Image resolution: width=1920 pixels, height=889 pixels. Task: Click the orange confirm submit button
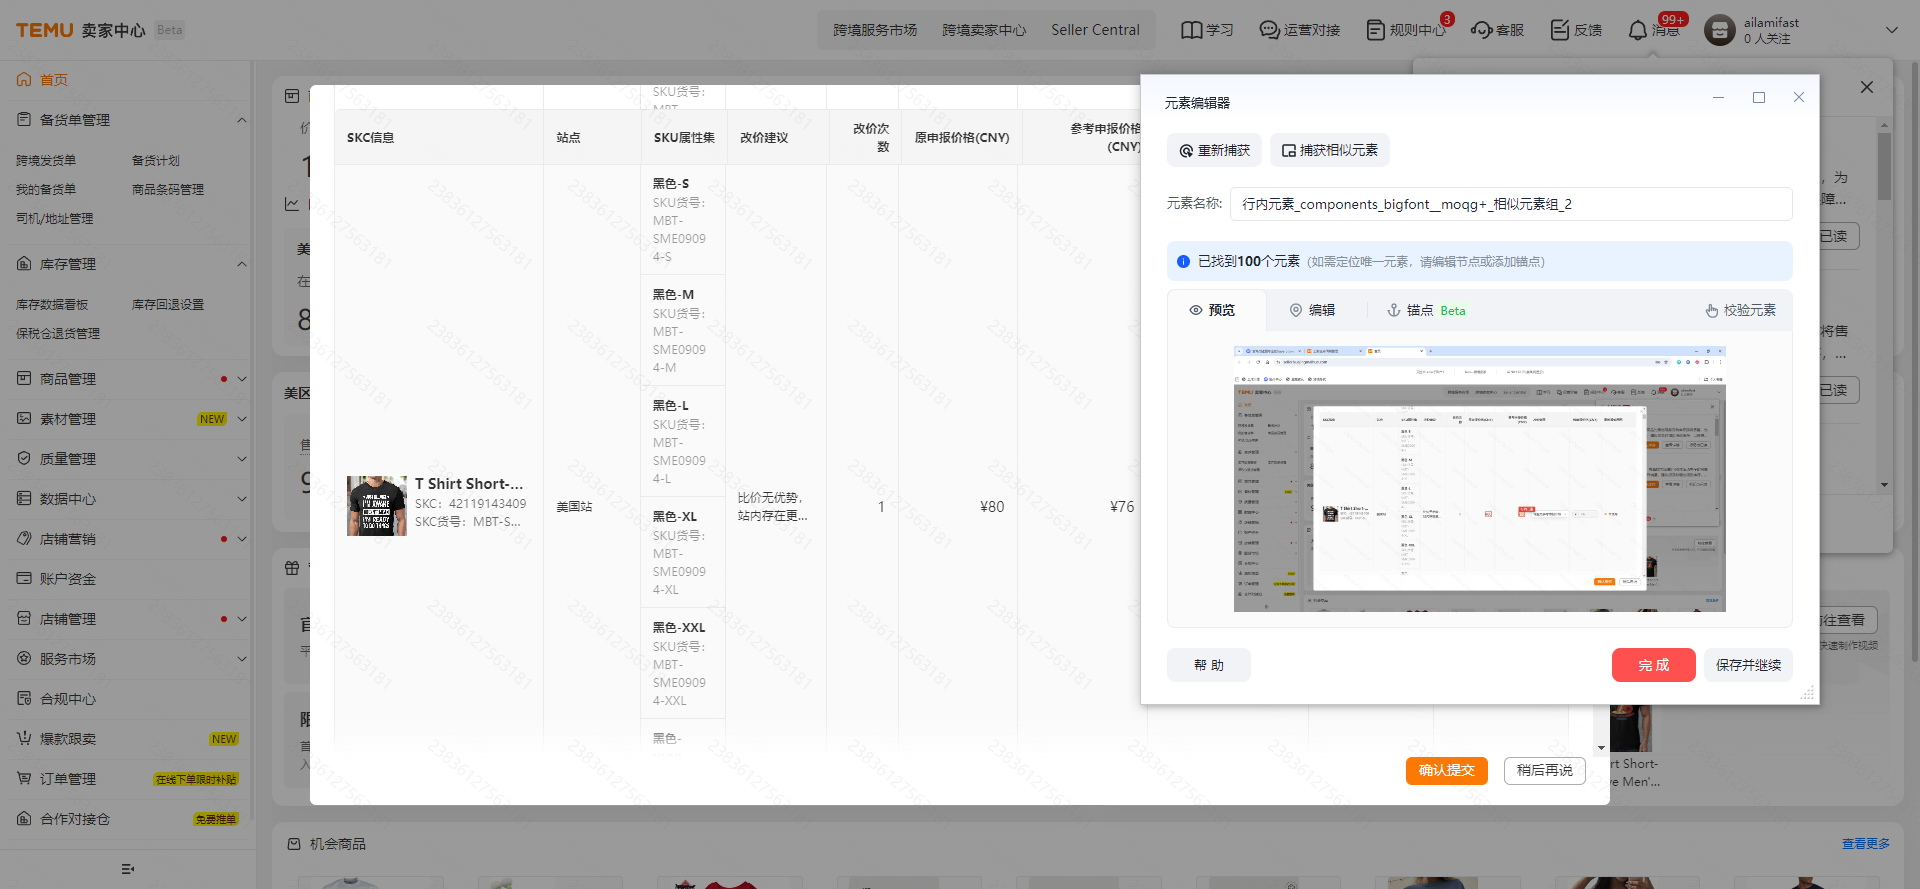coord(1446,771)
